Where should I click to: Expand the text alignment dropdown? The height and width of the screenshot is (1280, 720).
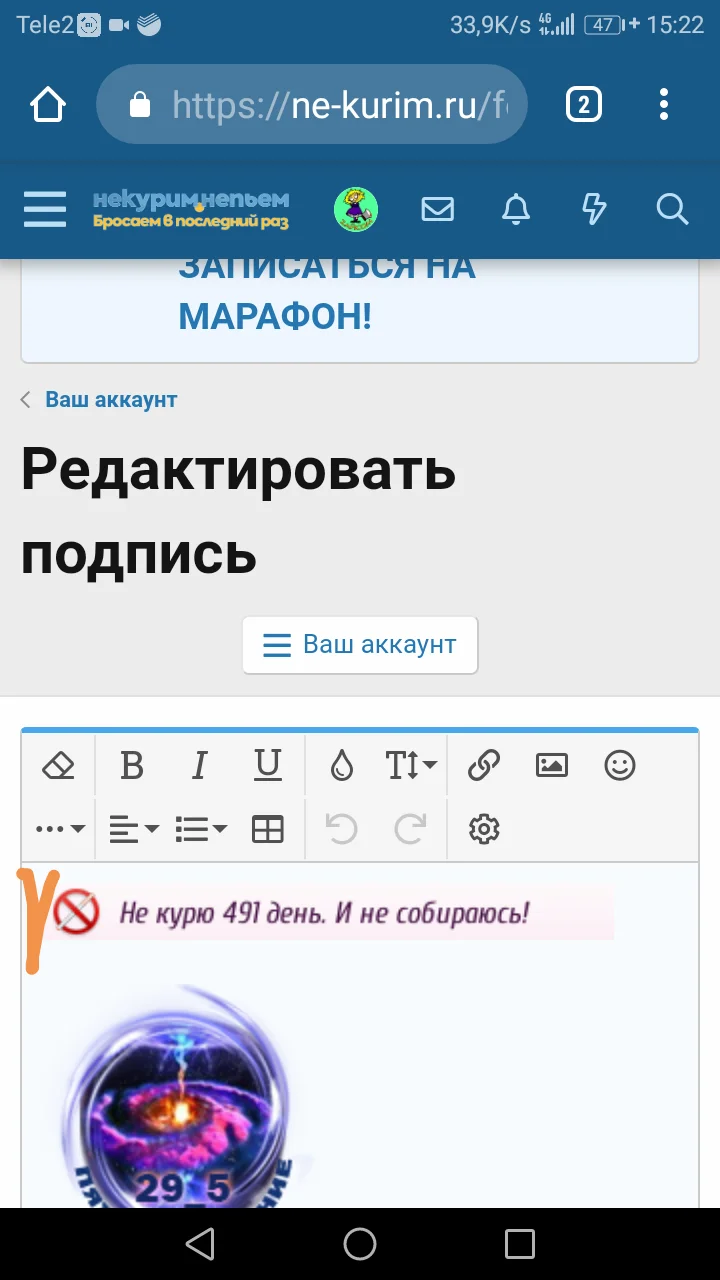click(134, 829)
